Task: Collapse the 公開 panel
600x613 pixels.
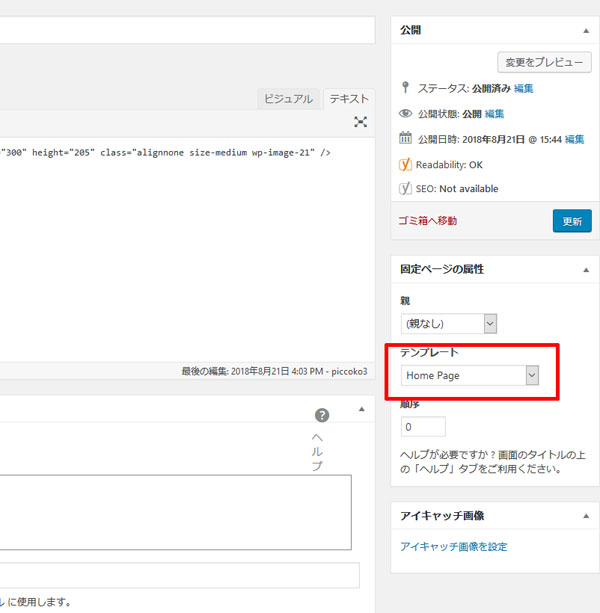Action: [586, 31]
